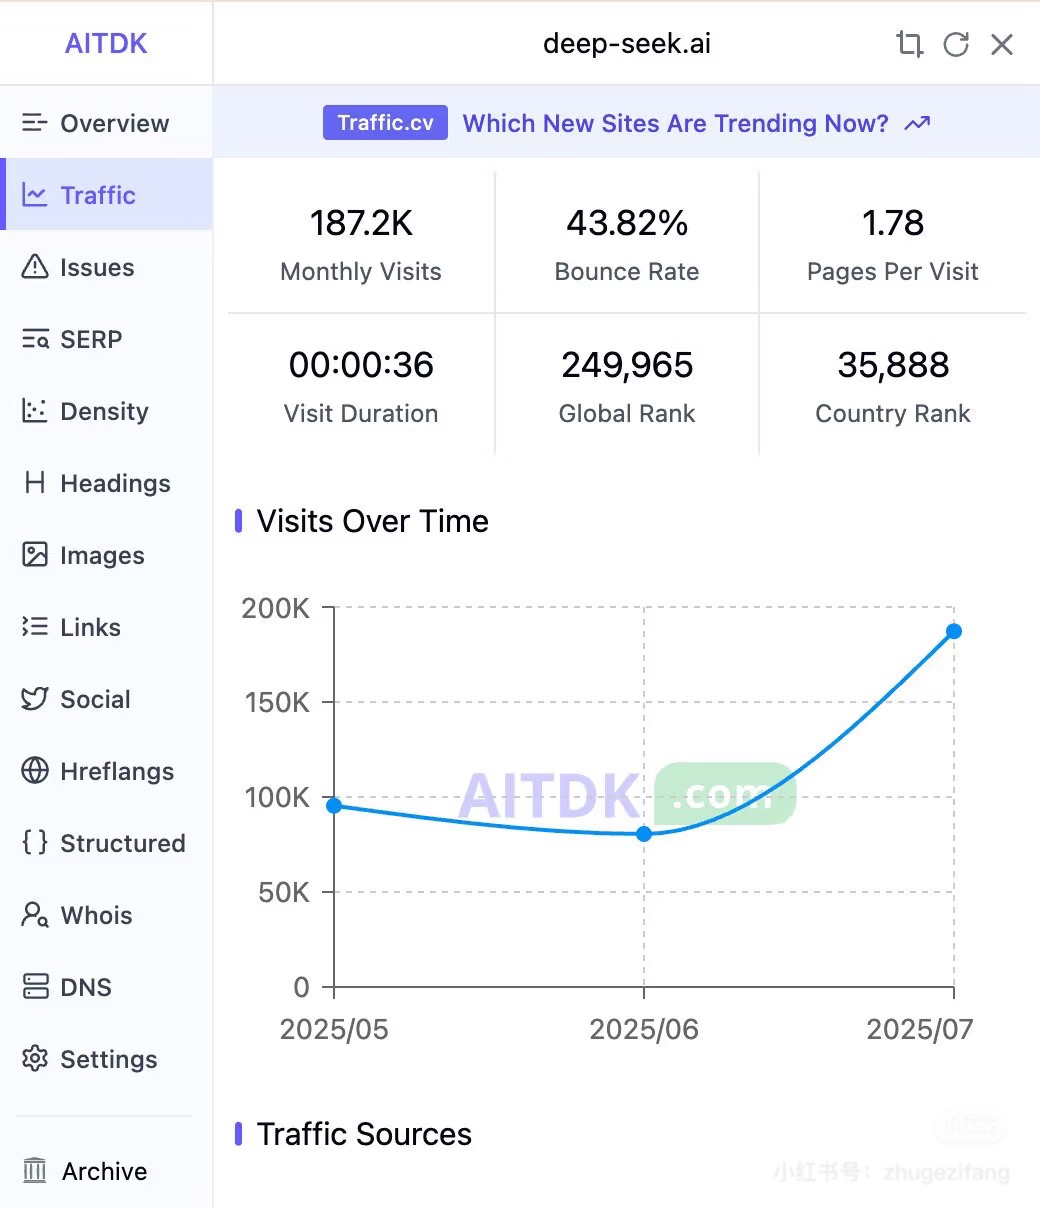This screenshot has width=1040, height=1208.
Task: Click the 2025/05 data point on chart
Action: tap(334, 806)
